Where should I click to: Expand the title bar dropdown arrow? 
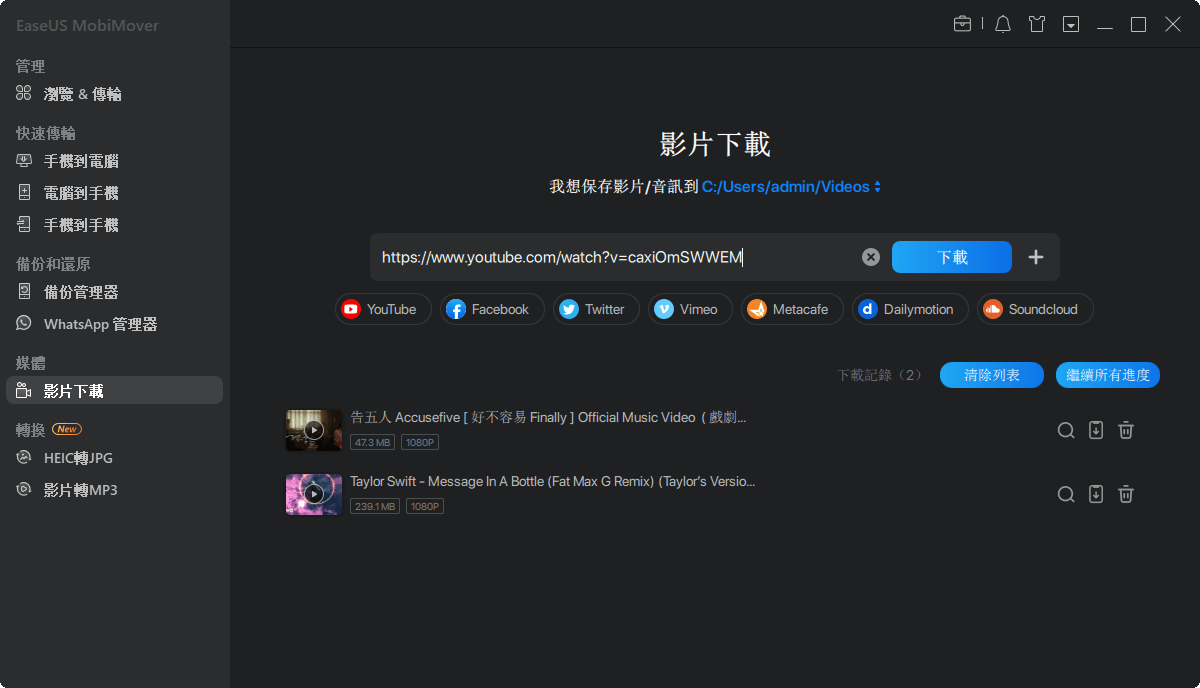(x=1070, y=23)
